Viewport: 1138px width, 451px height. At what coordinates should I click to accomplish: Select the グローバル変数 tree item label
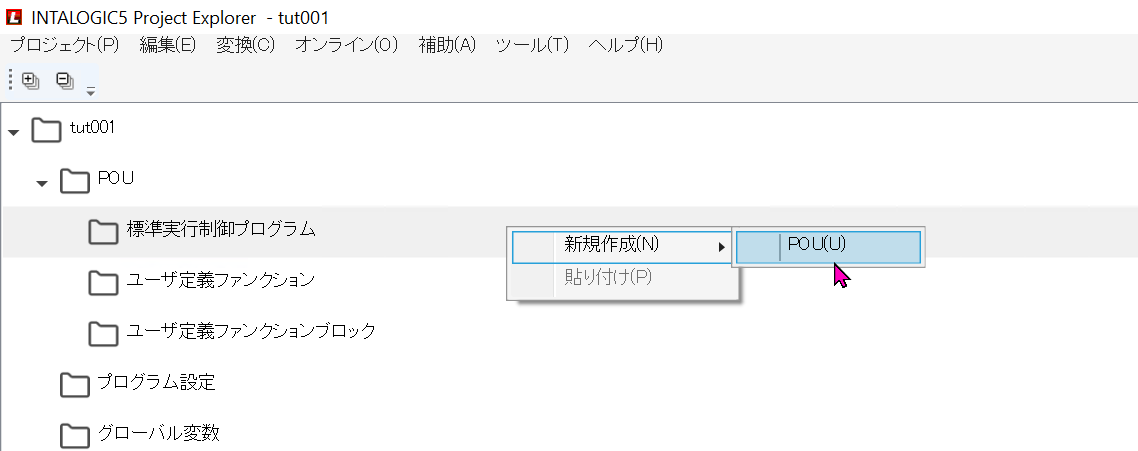pyautogui.click(x=158, y=433)
